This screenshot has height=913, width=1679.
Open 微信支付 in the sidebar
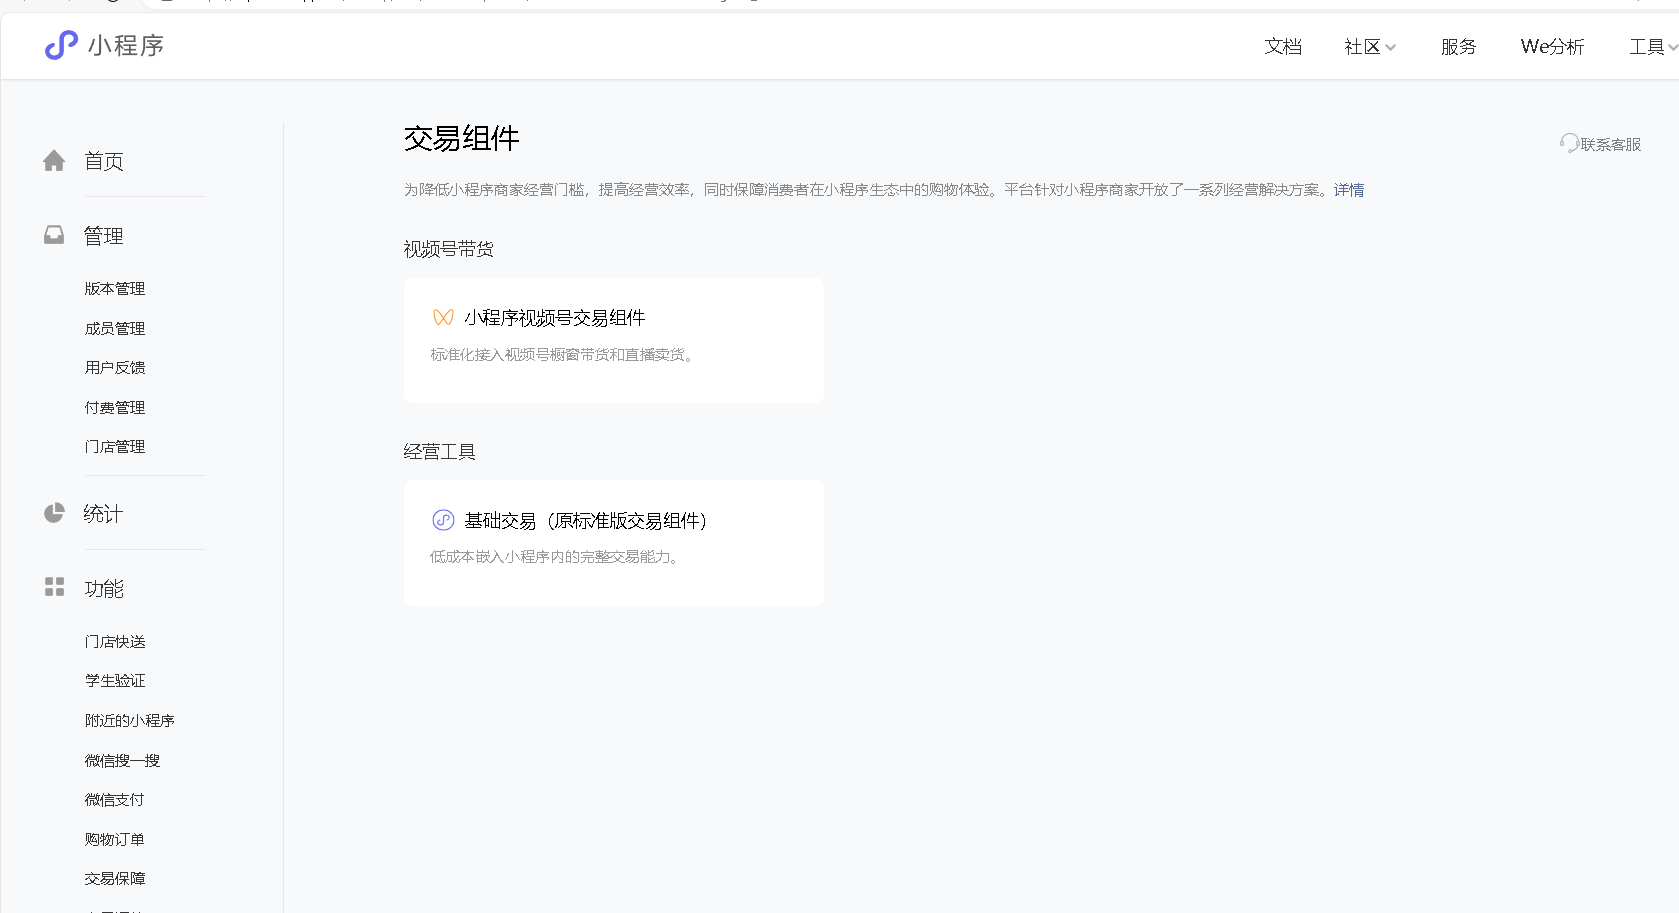point(115,799)
